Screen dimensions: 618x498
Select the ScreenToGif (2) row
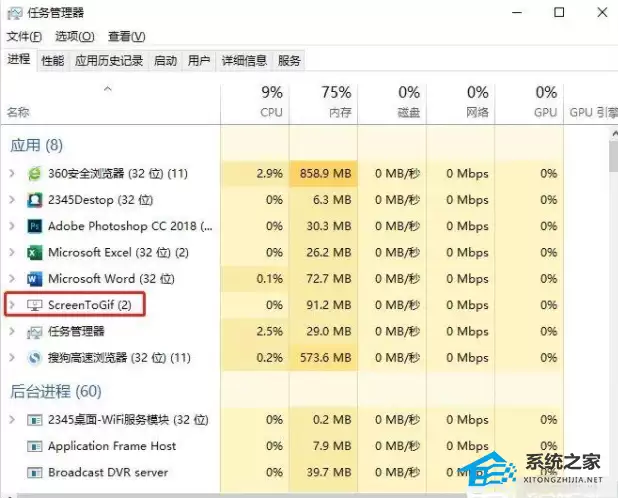pyautogui.click(x=282, y=305)
